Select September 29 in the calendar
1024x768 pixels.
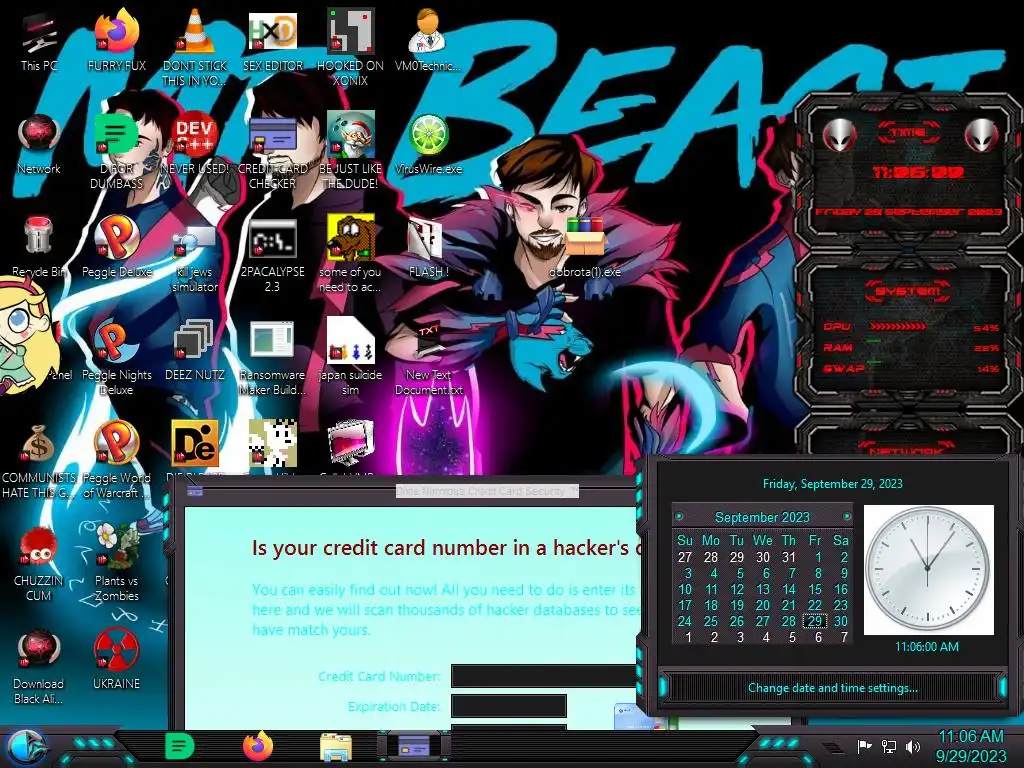[x=814, y=621]
